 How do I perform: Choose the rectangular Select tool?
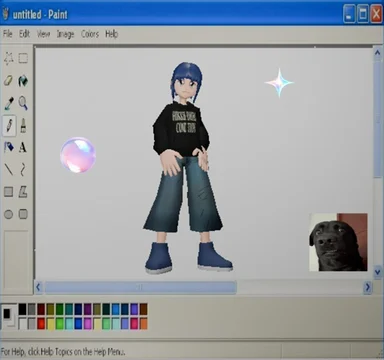[23, 59]
